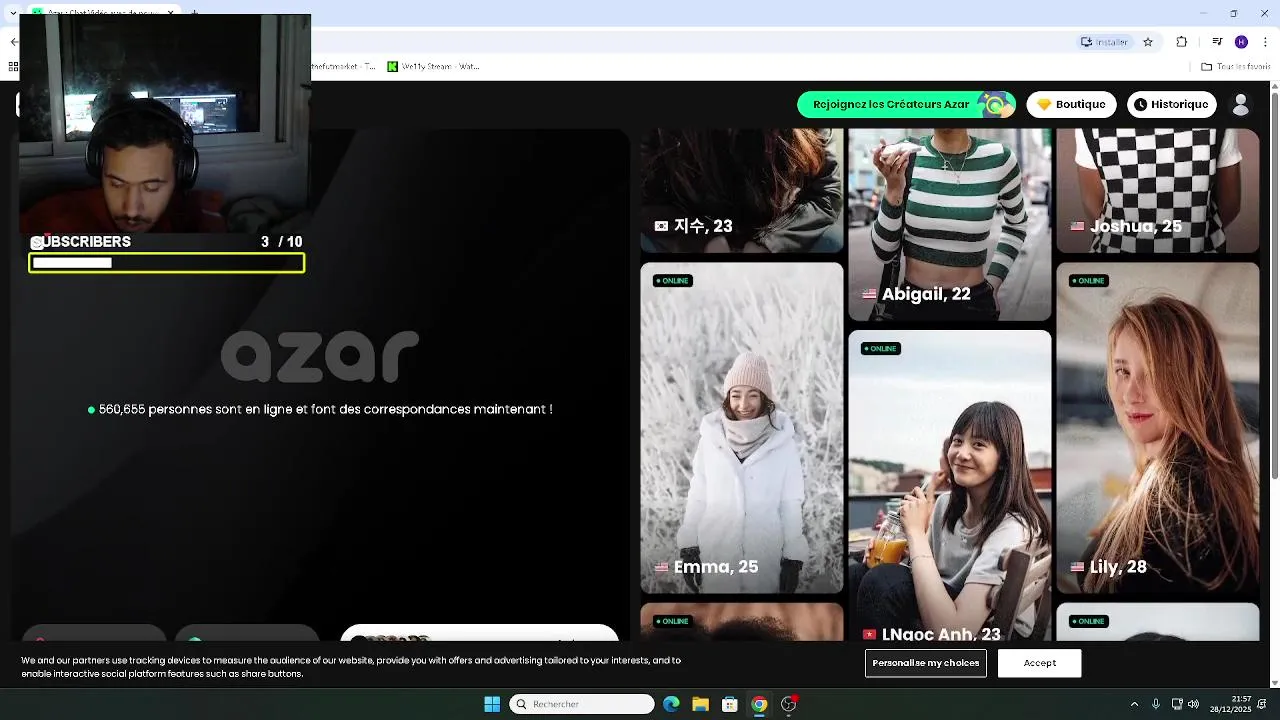Screen dimensions: 1280x720
Task: Click the Windows Start button
Action: click(x=492, y=704)
